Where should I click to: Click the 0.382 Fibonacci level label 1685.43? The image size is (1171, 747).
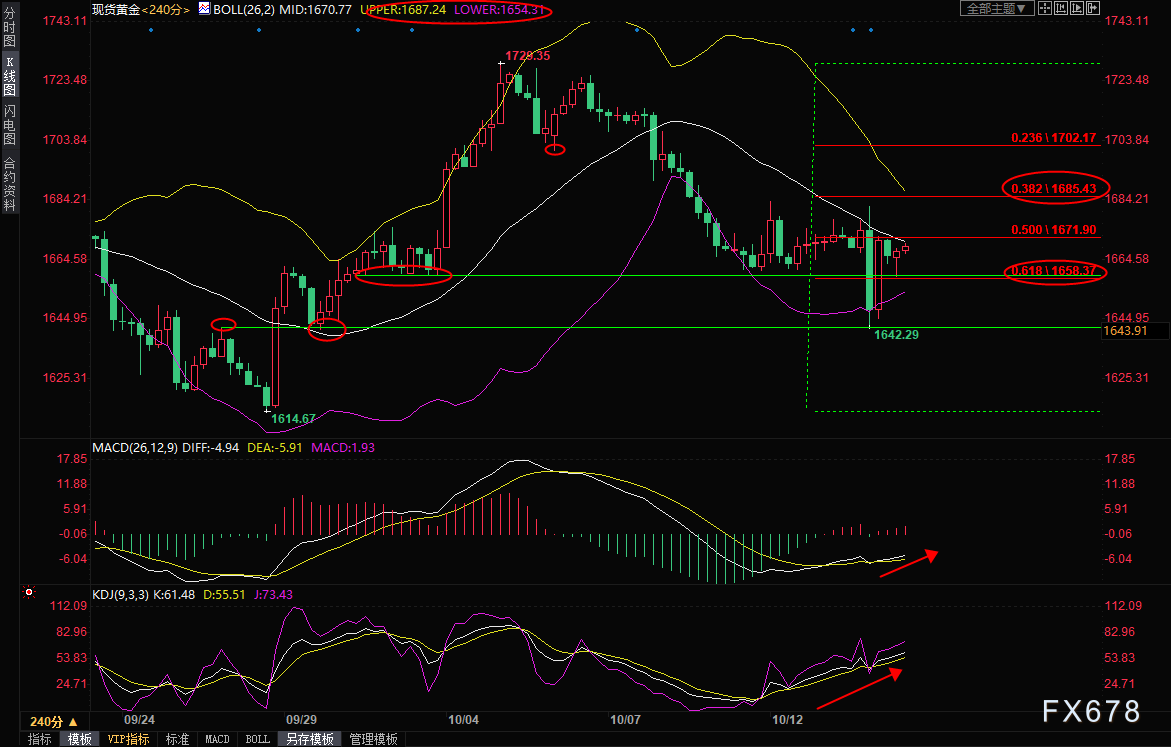point(1053,188)
